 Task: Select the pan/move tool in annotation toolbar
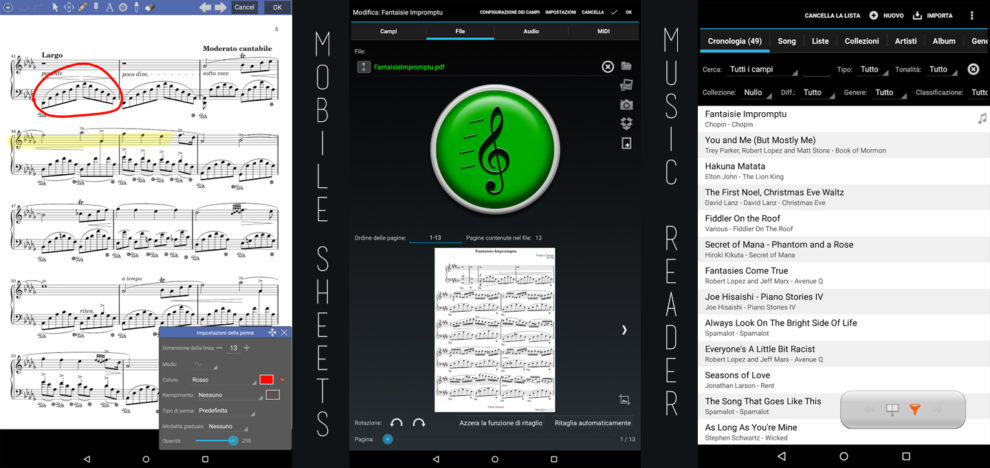point(69,7)
